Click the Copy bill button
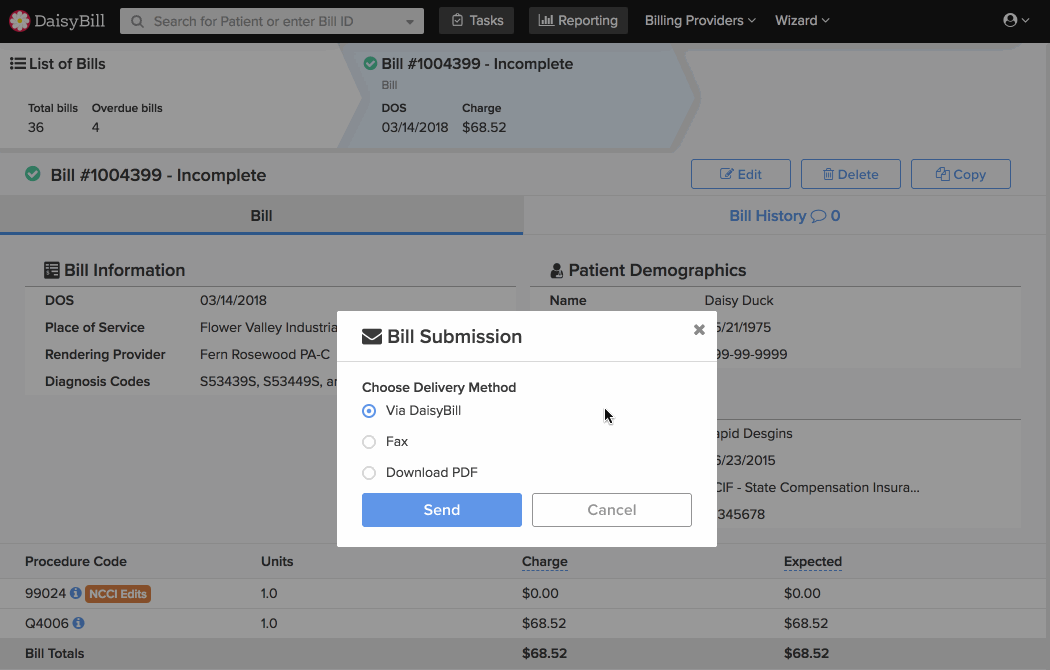 tap(961, 174)
